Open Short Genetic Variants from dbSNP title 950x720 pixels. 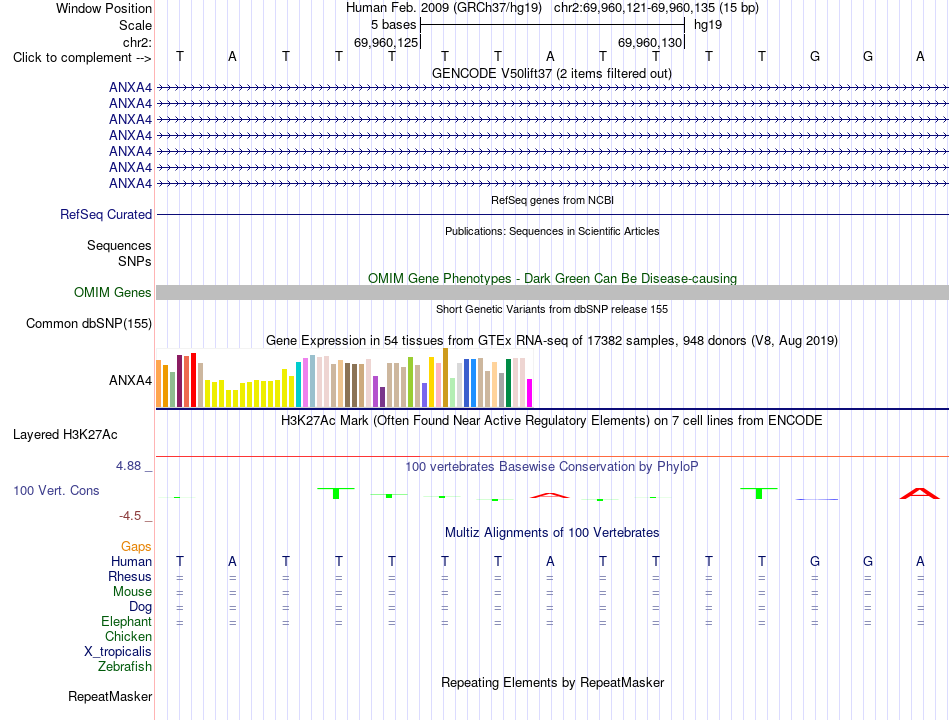[x=552, y=309]
